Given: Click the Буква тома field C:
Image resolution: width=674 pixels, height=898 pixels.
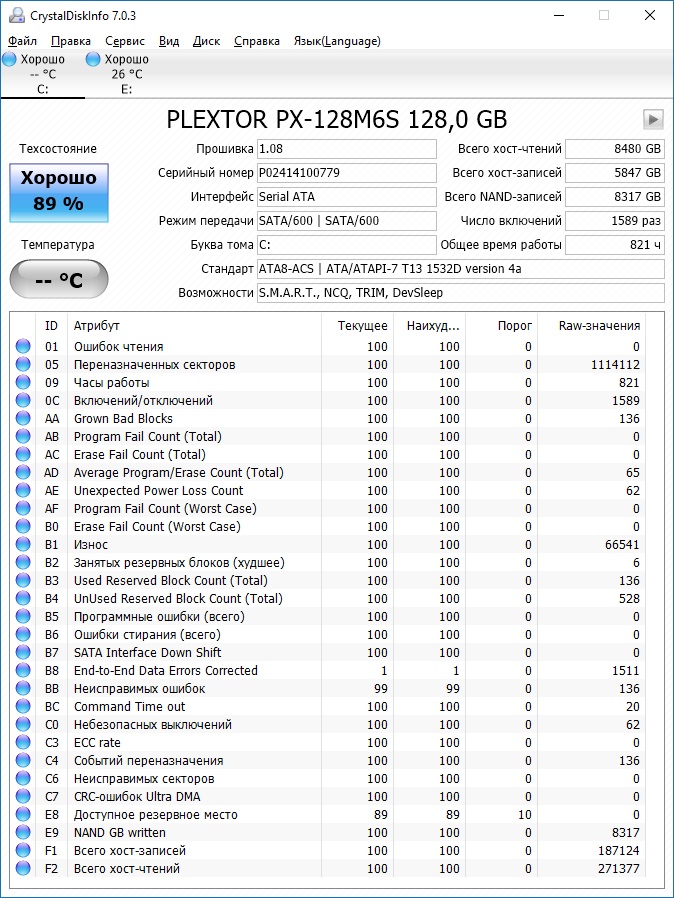Looking at the screenshot, I should point(346,245).
